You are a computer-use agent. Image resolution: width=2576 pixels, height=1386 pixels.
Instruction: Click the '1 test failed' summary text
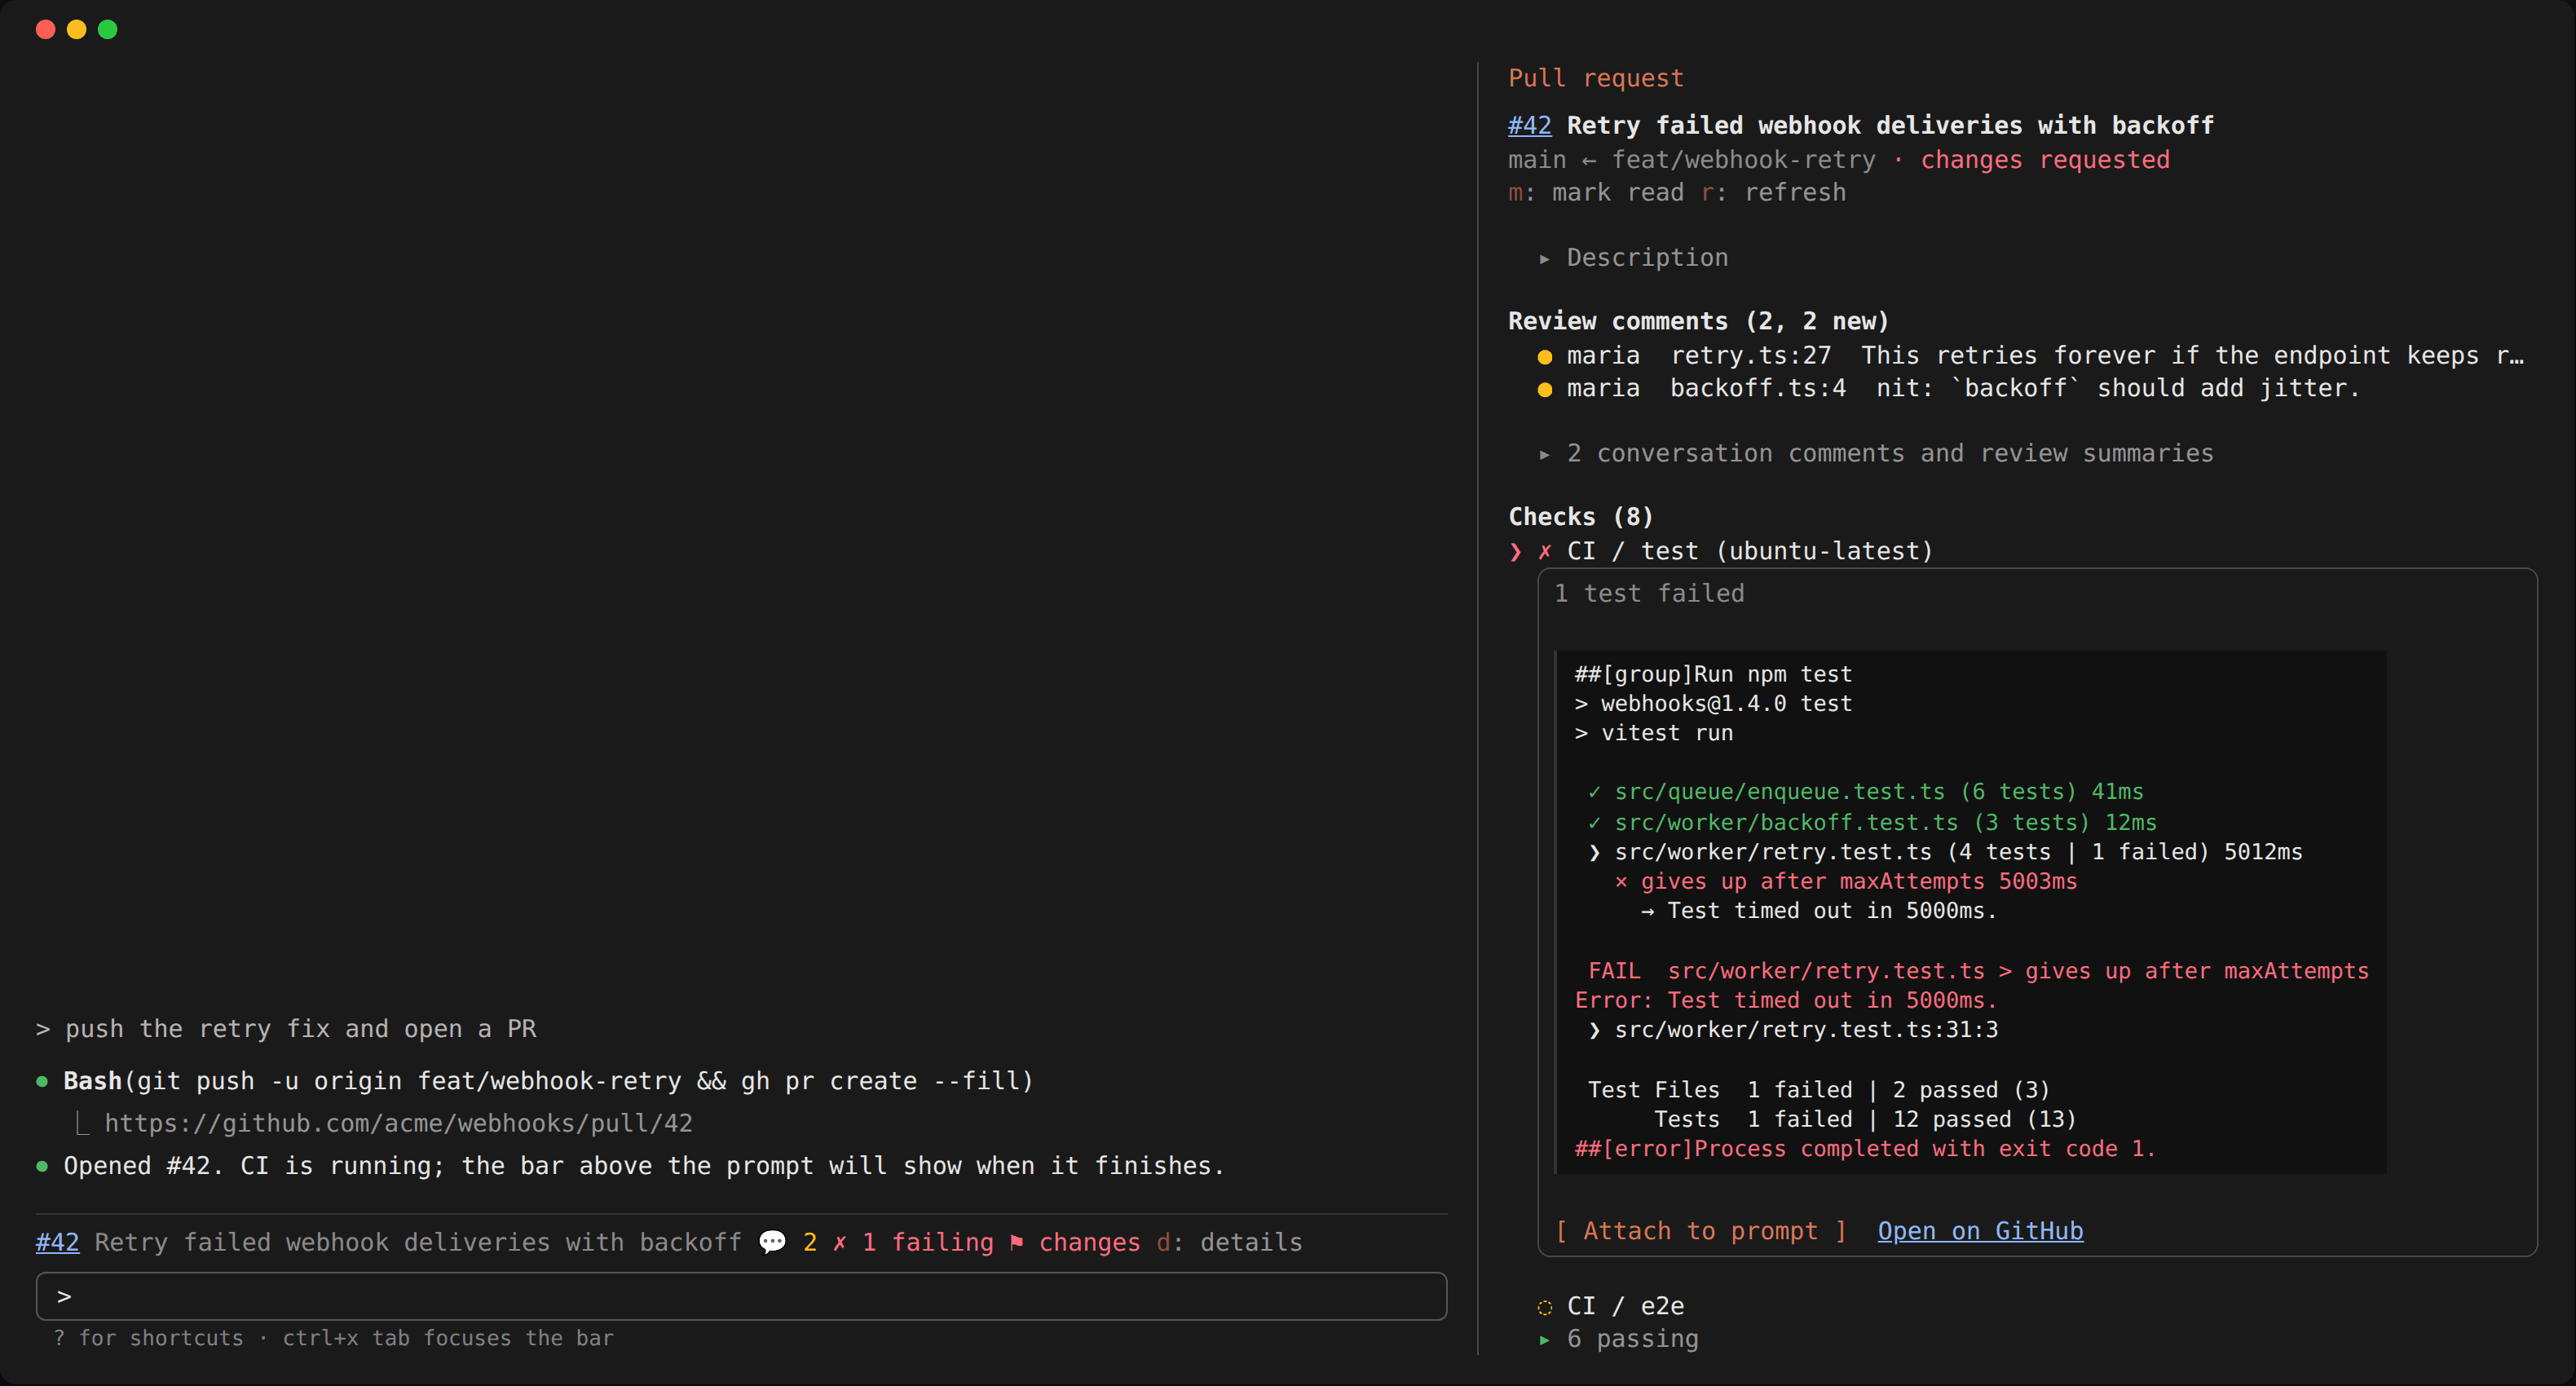click(x=1649, y=593)
